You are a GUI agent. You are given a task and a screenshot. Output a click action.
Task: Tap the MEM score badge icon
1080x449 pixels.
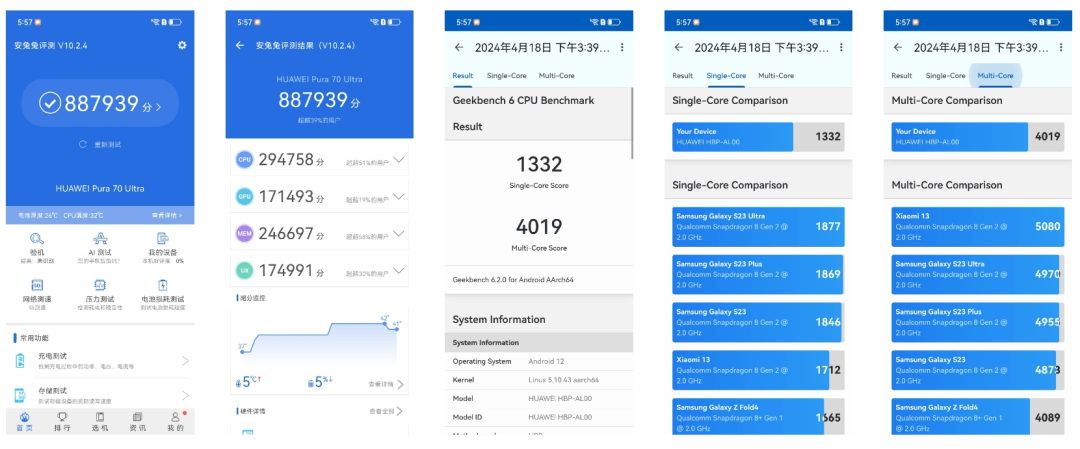(x=244, y=233)
